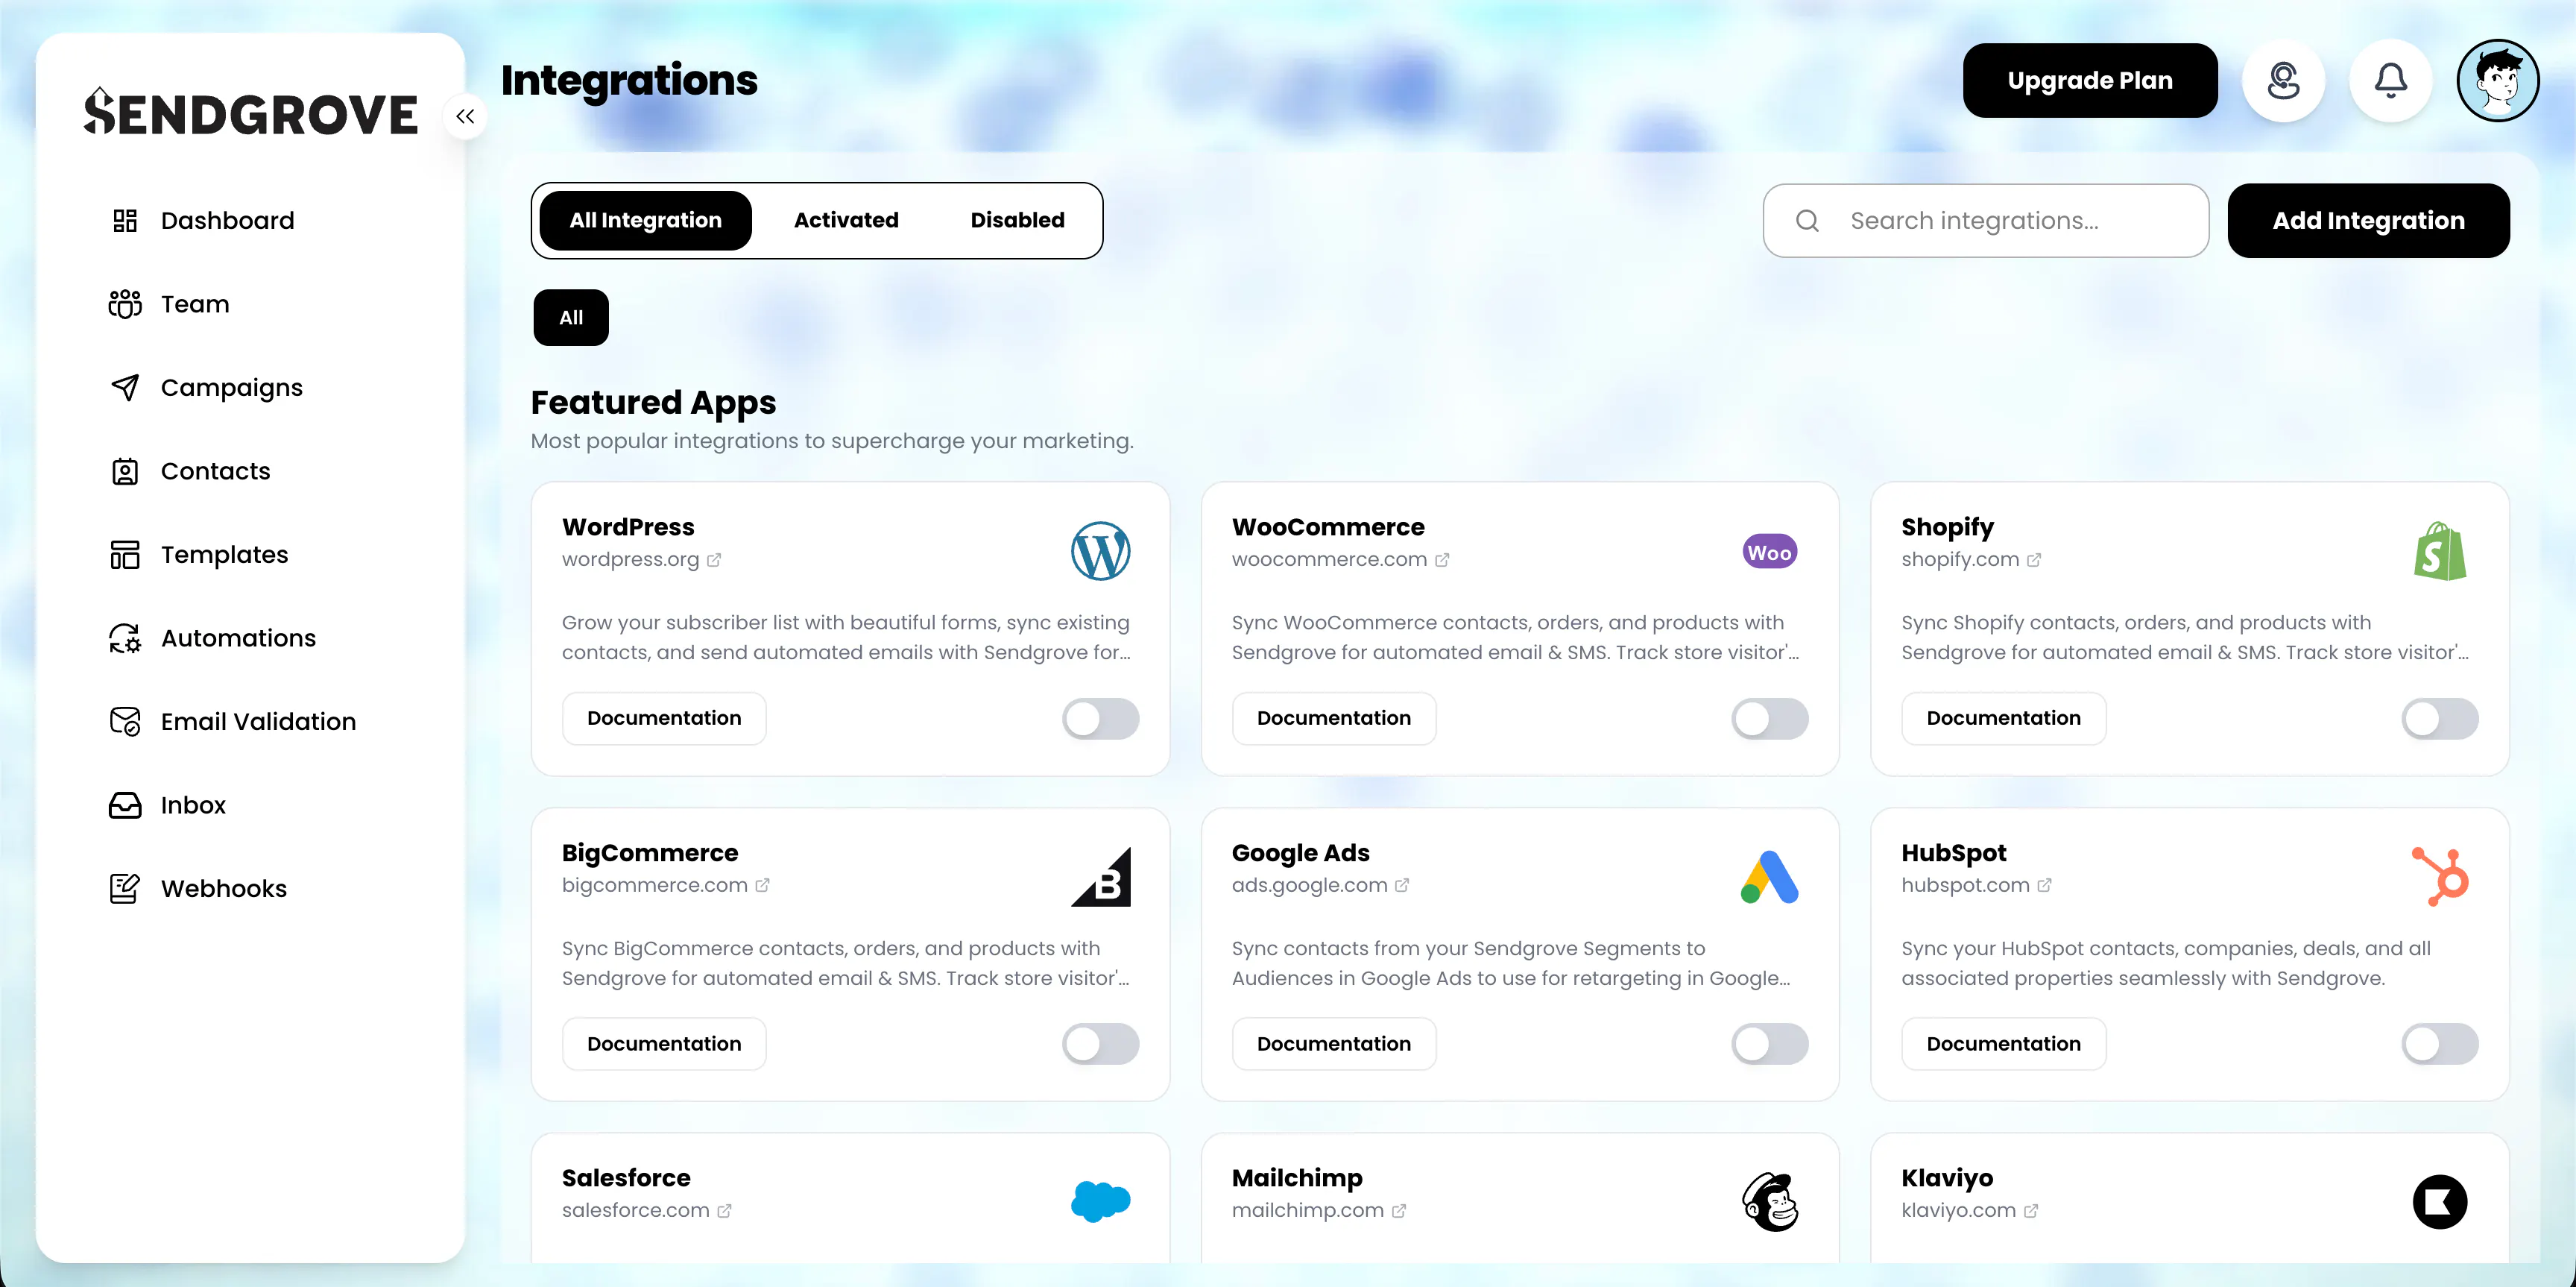Click the WooCommerce logo icon
The image size is (2576, 1287).
(x=1769, y=551)
